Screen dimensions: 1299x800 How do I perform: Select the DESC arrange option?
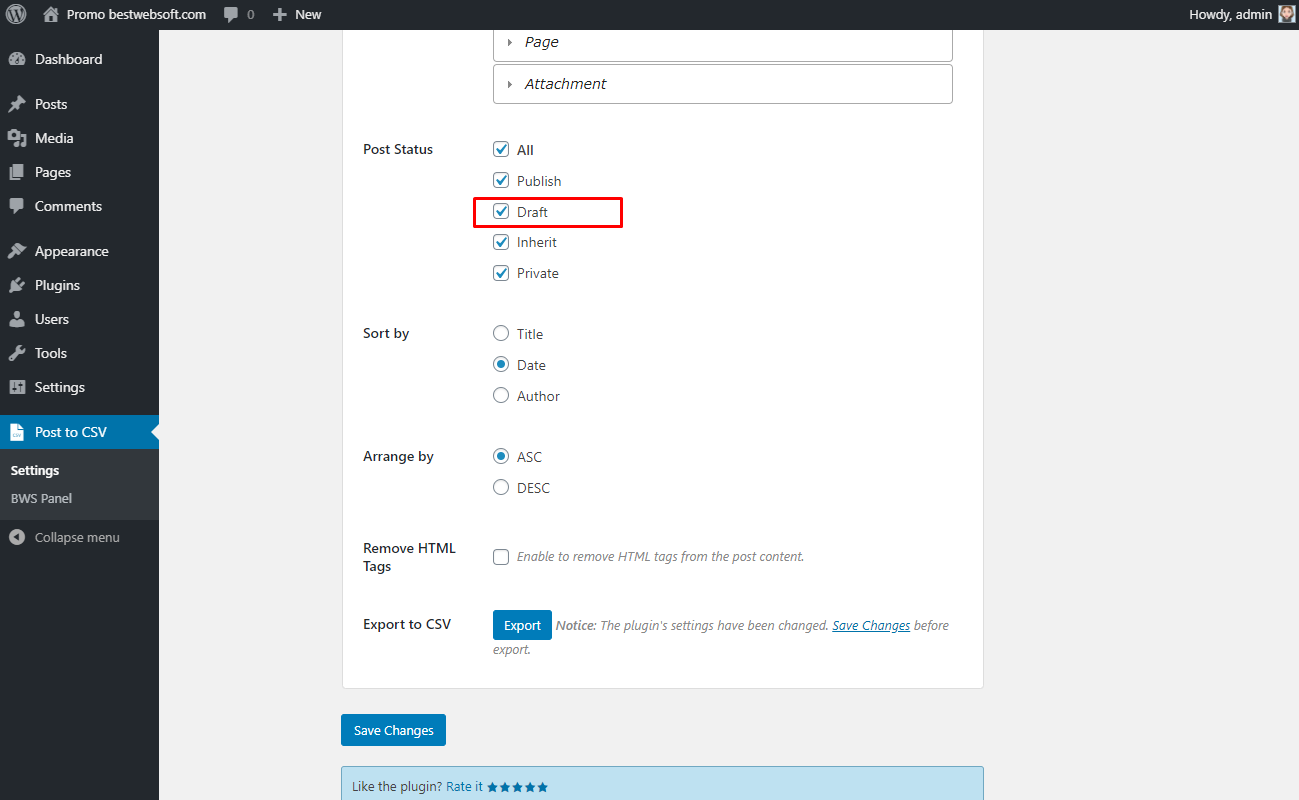[x=501, y=488]
